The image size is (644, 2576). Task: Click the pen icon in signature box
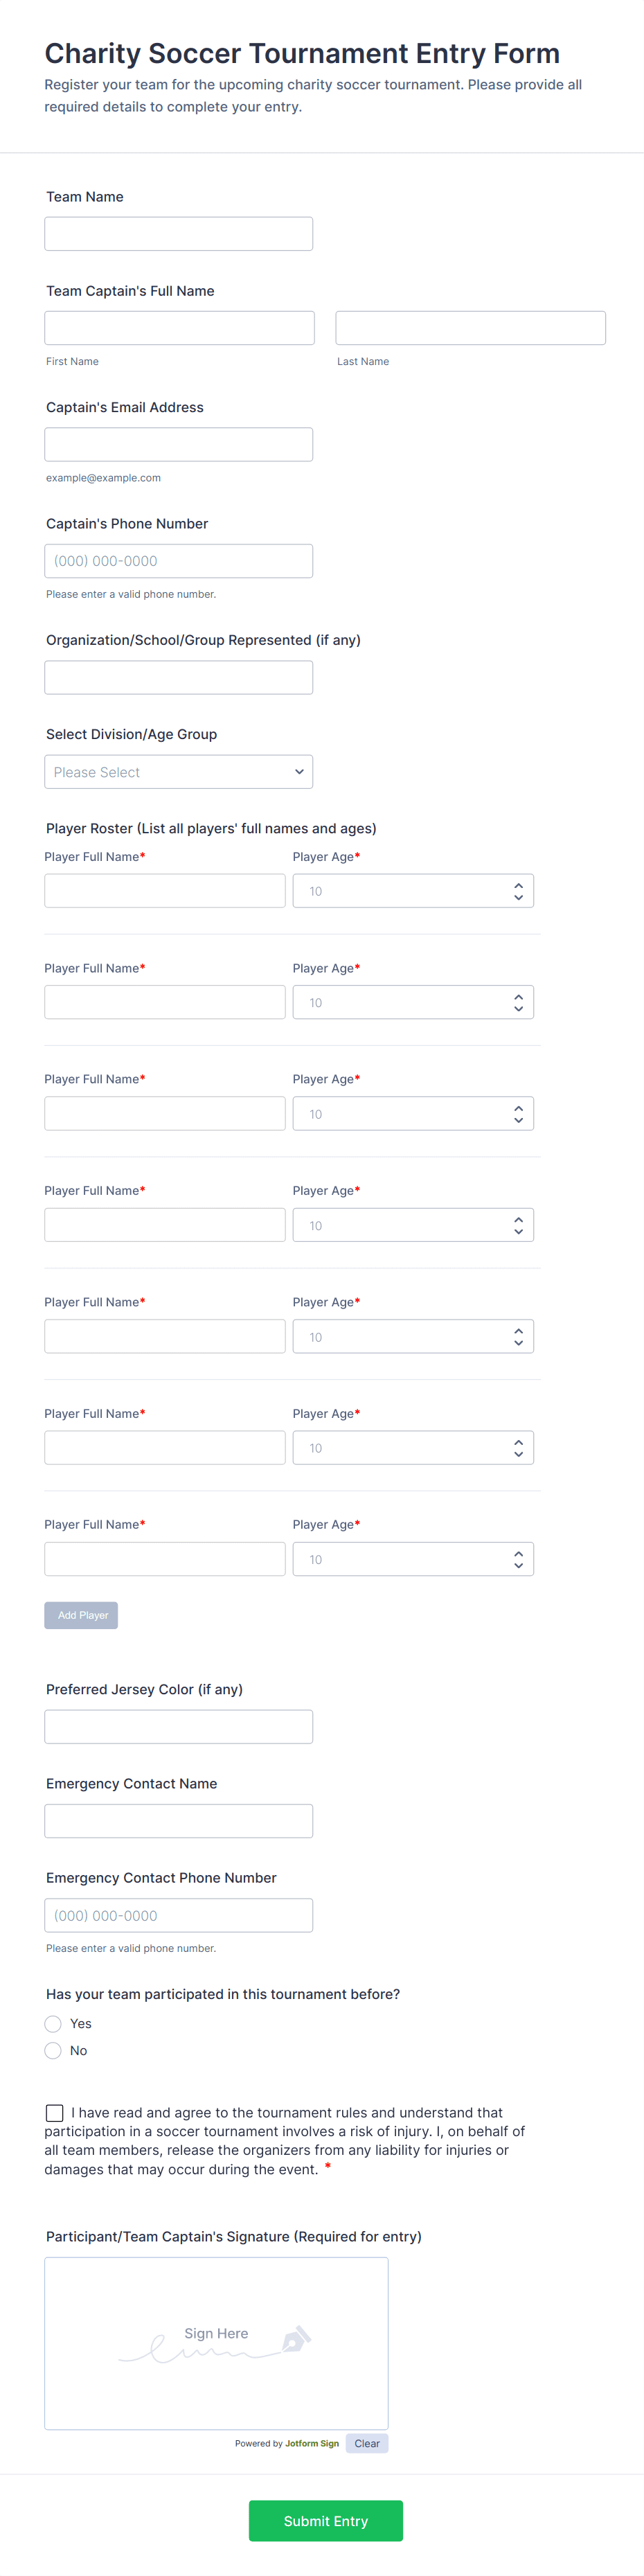[296, 2339]
